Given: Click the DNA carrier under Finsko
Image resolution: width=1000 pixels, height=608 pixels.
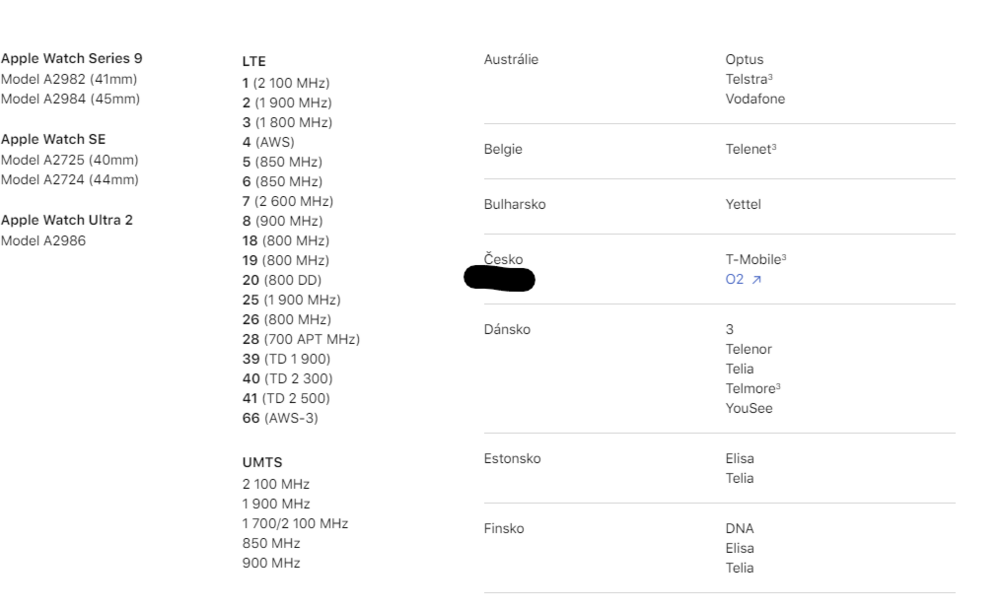Looking at the screenshot, I should (x=739, y=529).
